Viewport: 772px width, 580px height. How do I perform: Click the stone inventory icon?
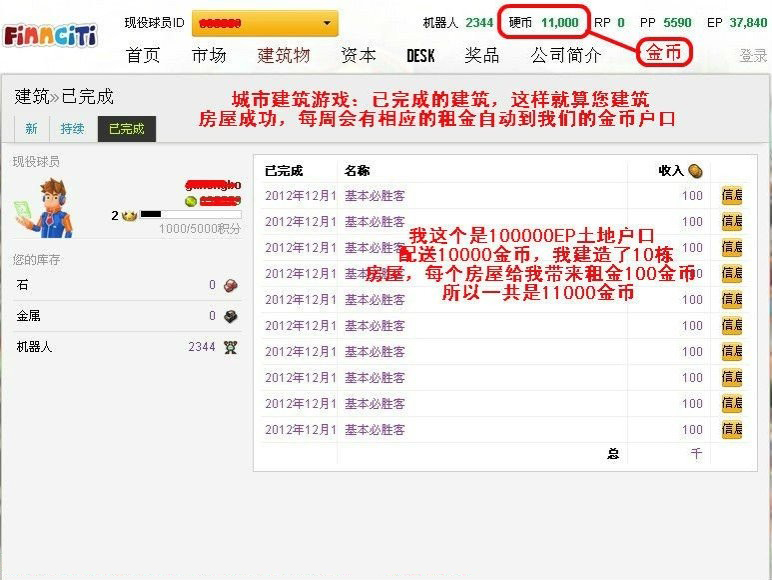(x=230, y=286)
